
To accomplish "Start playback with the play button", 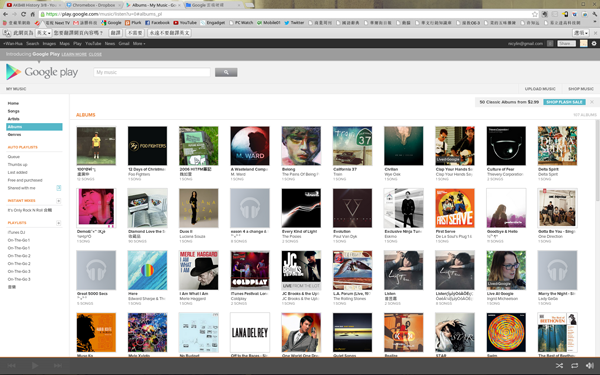I will click(x=35, y=365).
